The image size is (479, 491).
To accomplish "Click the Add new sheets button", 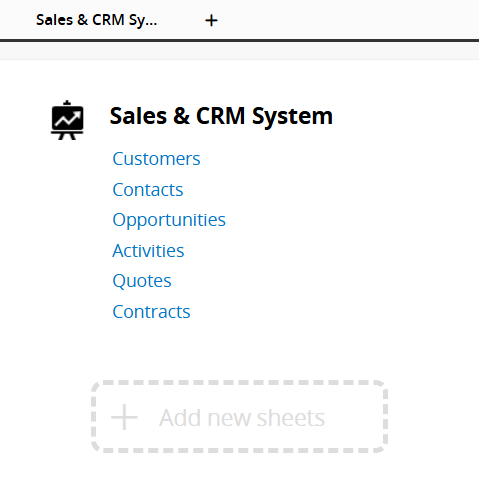I will click(x=240, y=417).
